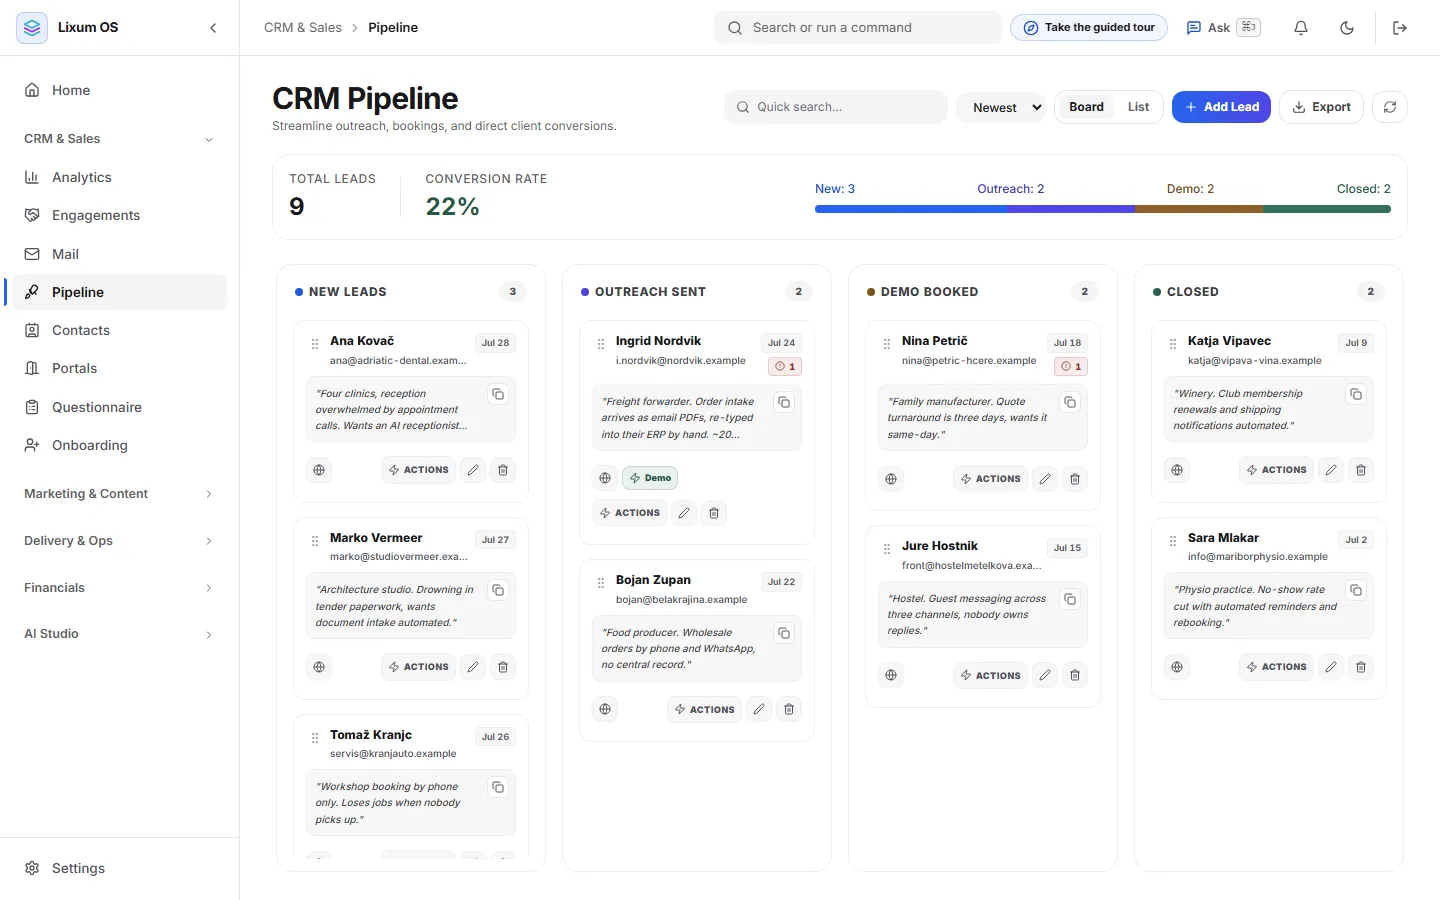Viewport: 1440px width, 900px height.
Task: Refresh the pipeline with the reload icon
Action: pos(1390,107)
